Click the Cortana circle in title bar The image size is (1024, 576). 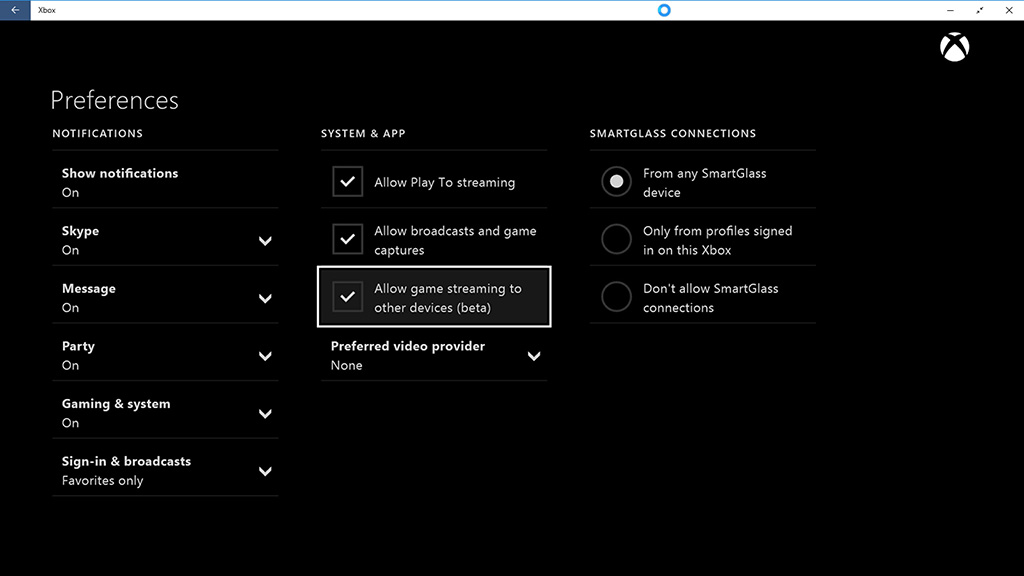[664, 10]
